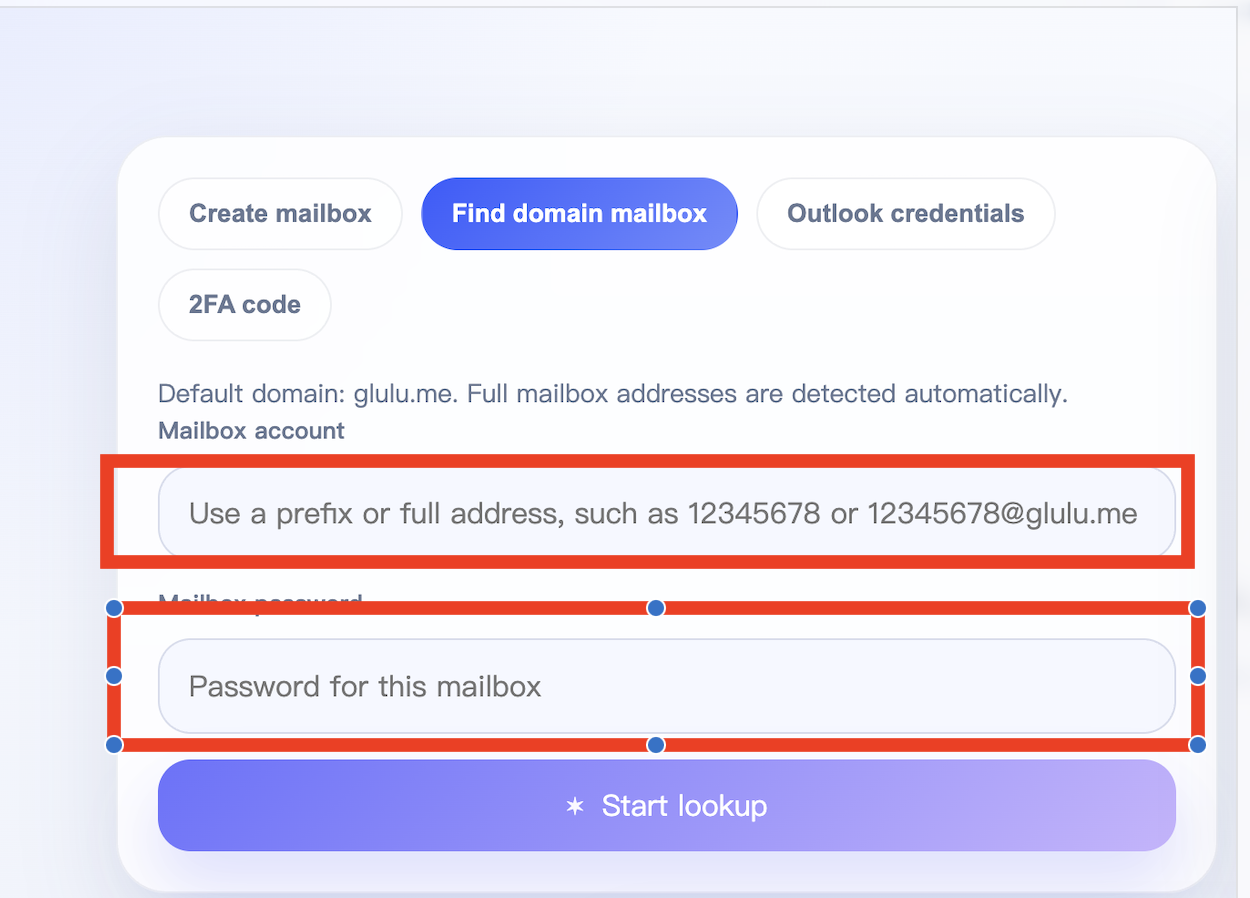The image size is (1250, 898).
Task: Select the Find domain mailbox tab
Action: point(579,214)
